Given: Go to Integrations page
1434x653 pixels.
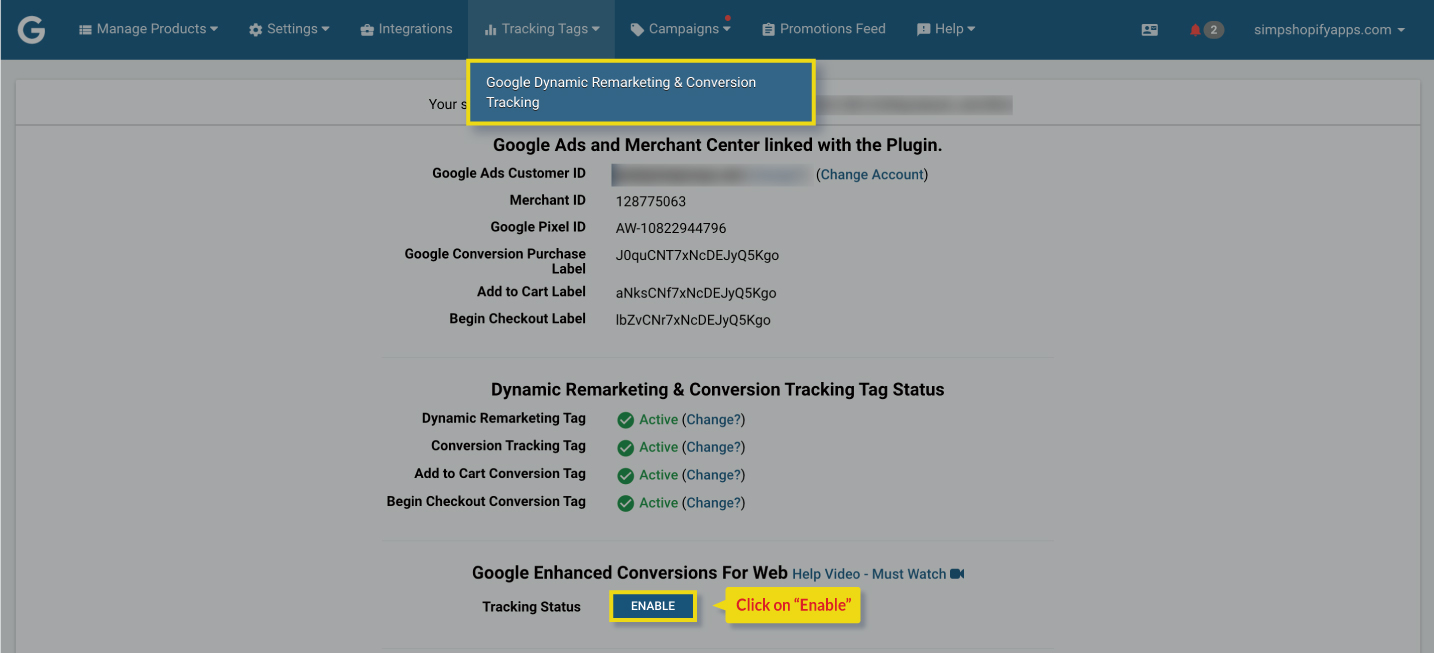Looking at the screenshot, I should click(406, 29).
